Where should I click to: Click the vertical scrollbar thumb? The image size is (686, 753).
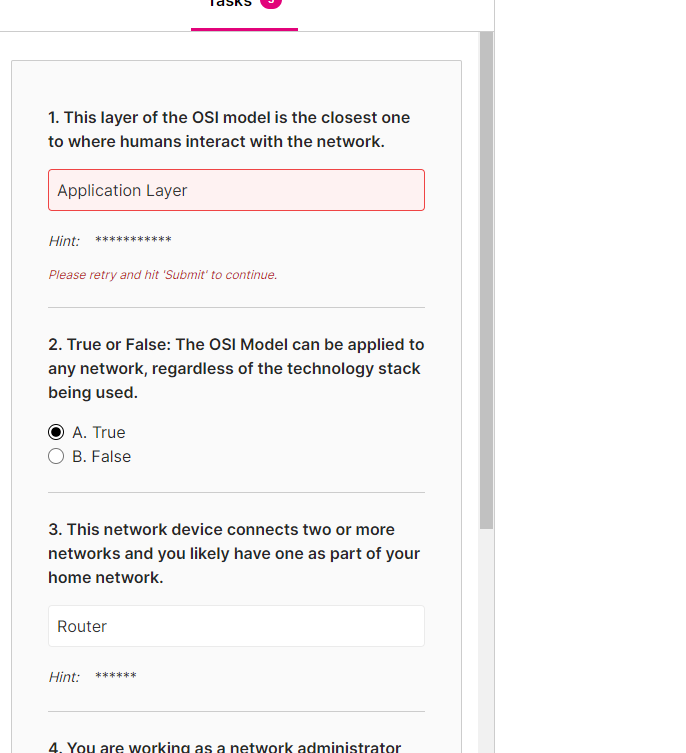486,280
